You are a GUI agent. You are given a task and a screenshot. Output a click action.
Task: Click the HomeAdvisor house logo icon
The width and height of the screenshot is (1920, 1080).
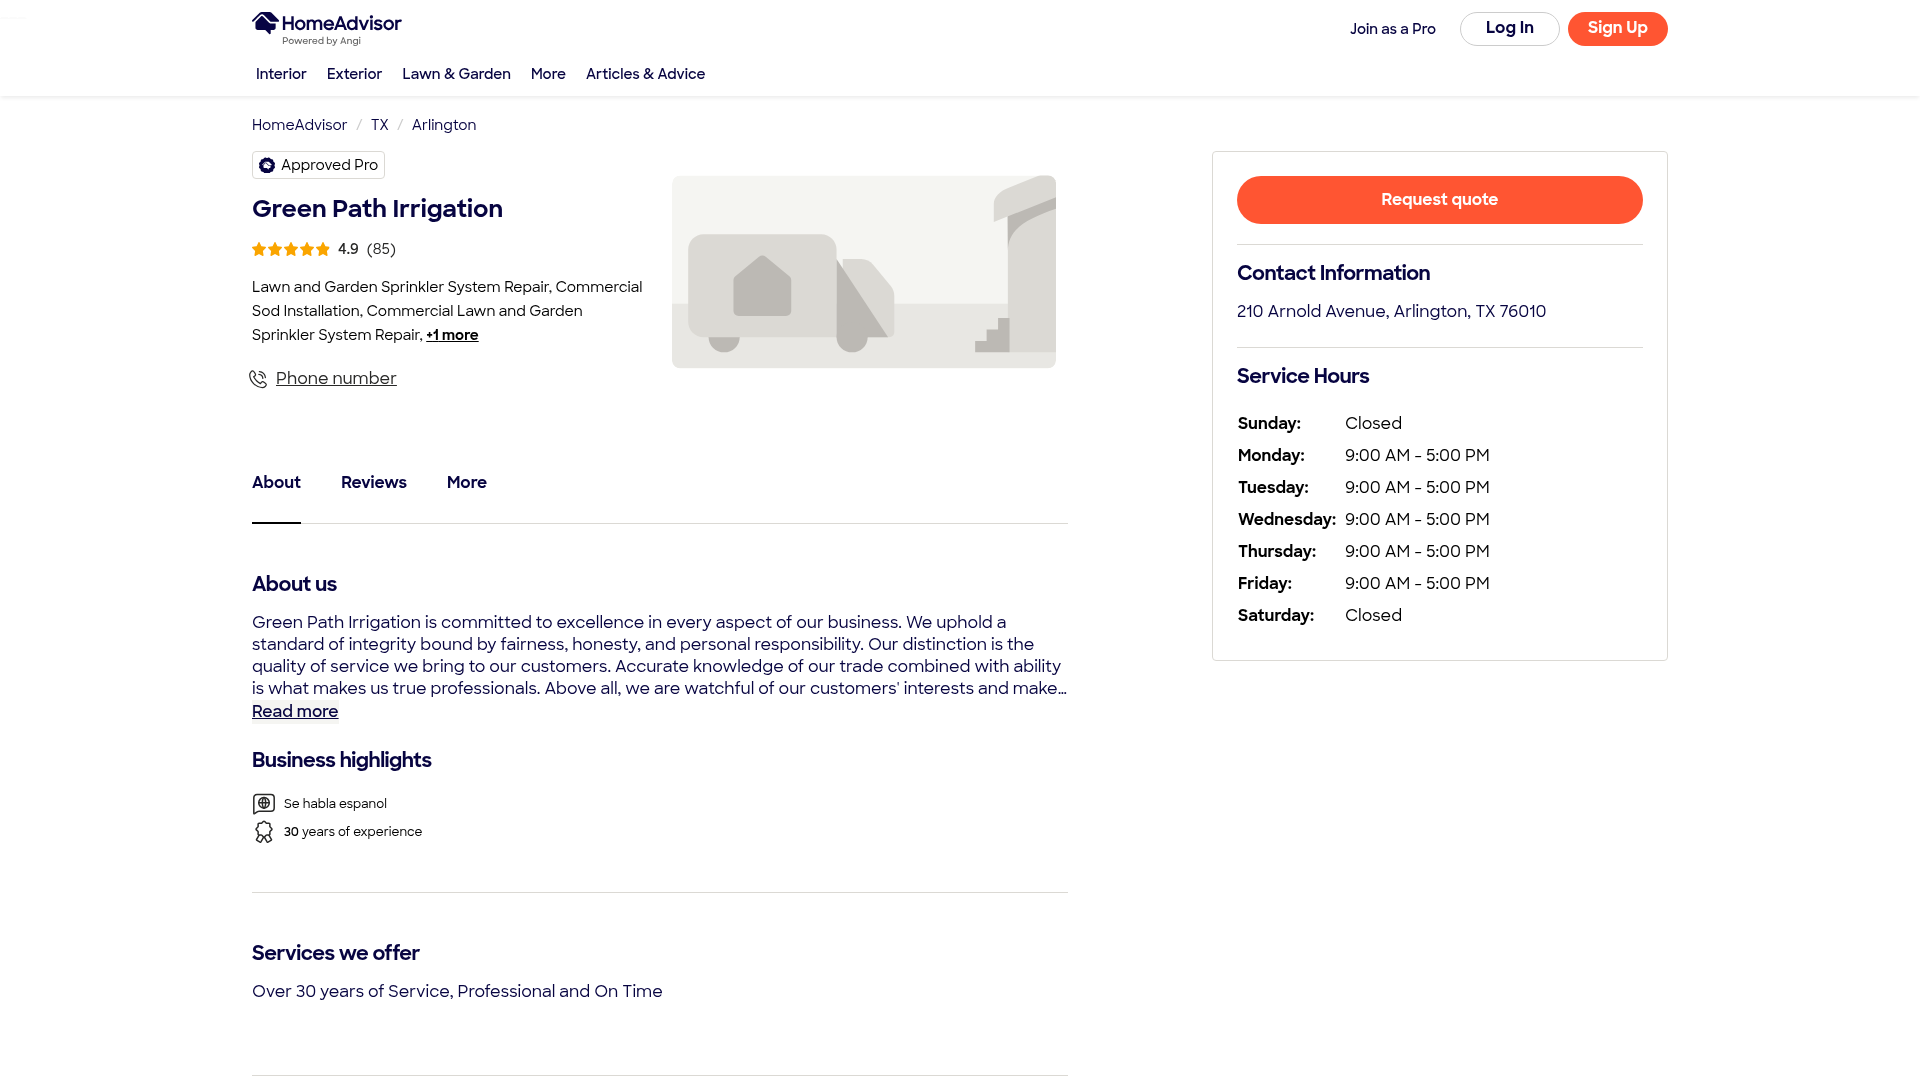point(265,23)
